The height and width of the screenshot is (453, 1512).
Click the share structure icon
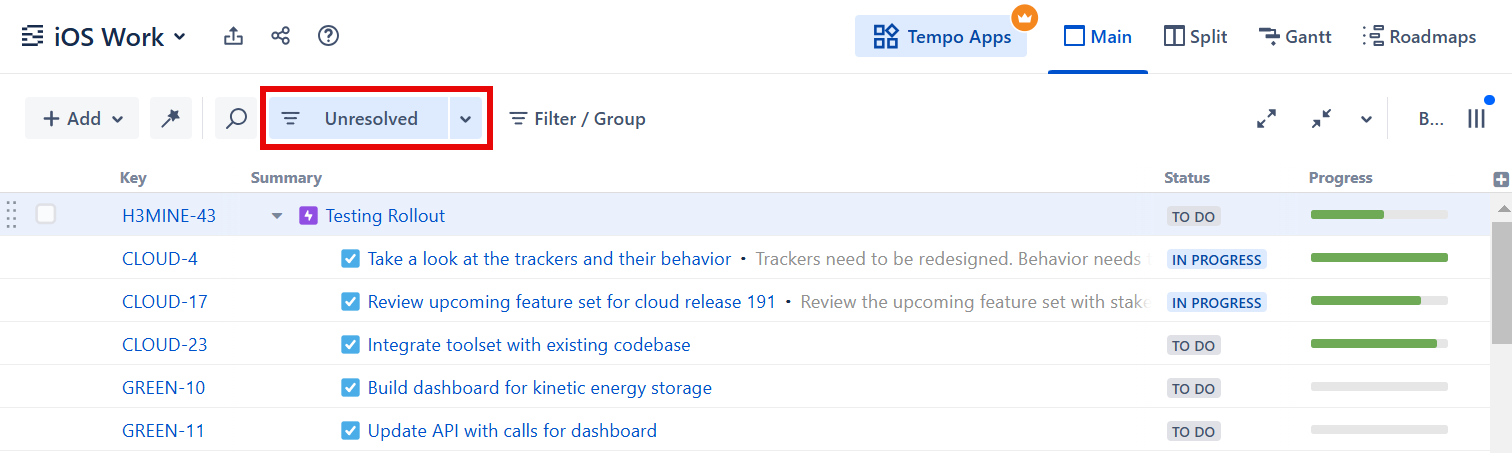pyautogui.click(x=281, y=37)
